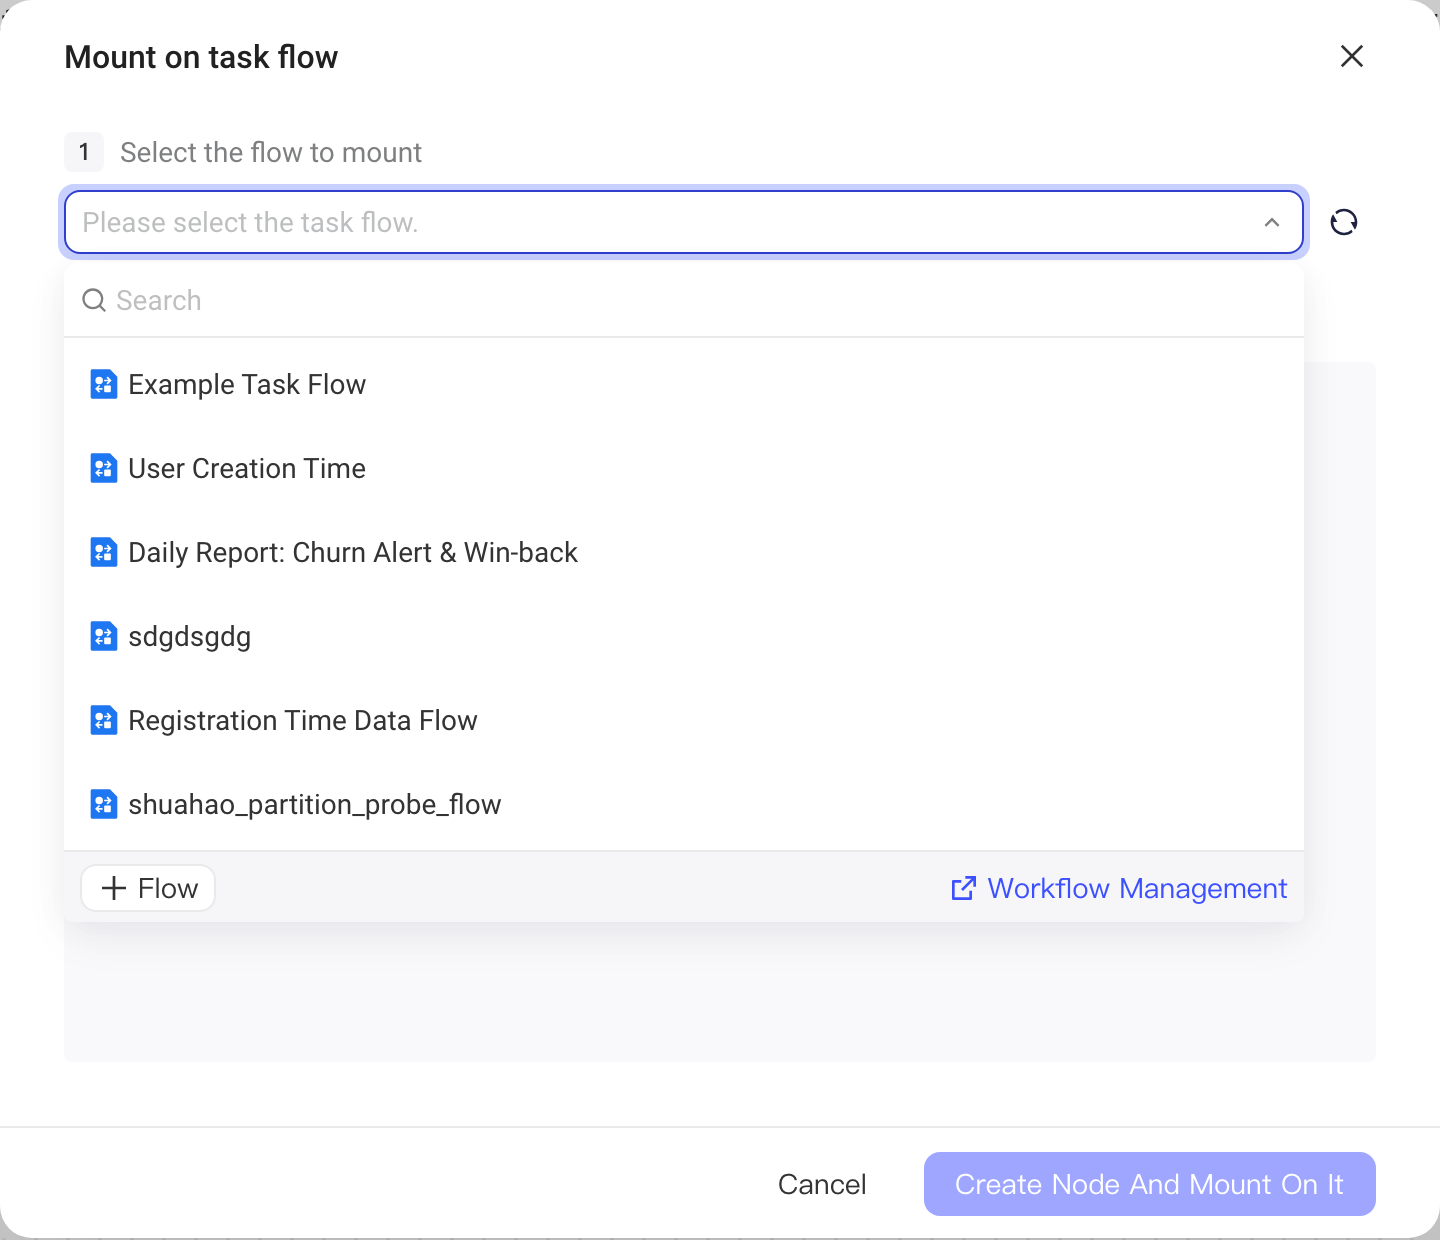Screen dimensions: 1440x1240
Task: Open the task flow select box
Action: [x=684, y=222]
